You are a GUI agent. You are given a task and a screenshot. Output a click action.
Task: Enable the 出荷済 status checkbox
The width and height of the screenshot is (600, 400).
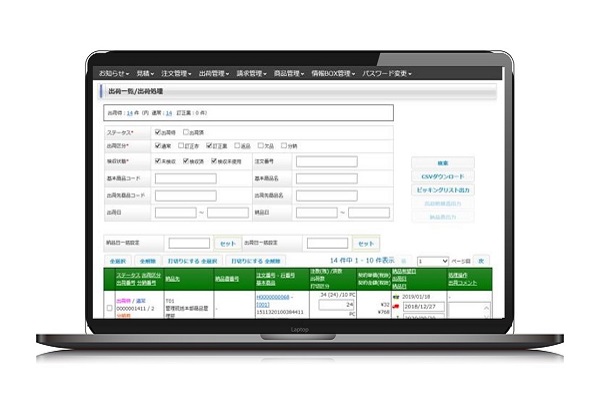187,131
